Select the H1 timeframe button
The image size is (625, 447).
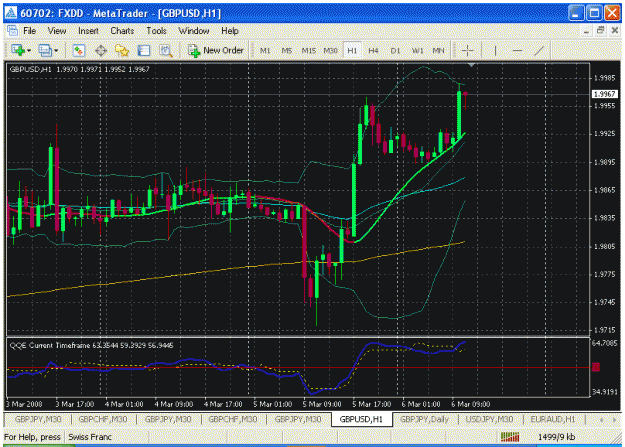(352, 51)
